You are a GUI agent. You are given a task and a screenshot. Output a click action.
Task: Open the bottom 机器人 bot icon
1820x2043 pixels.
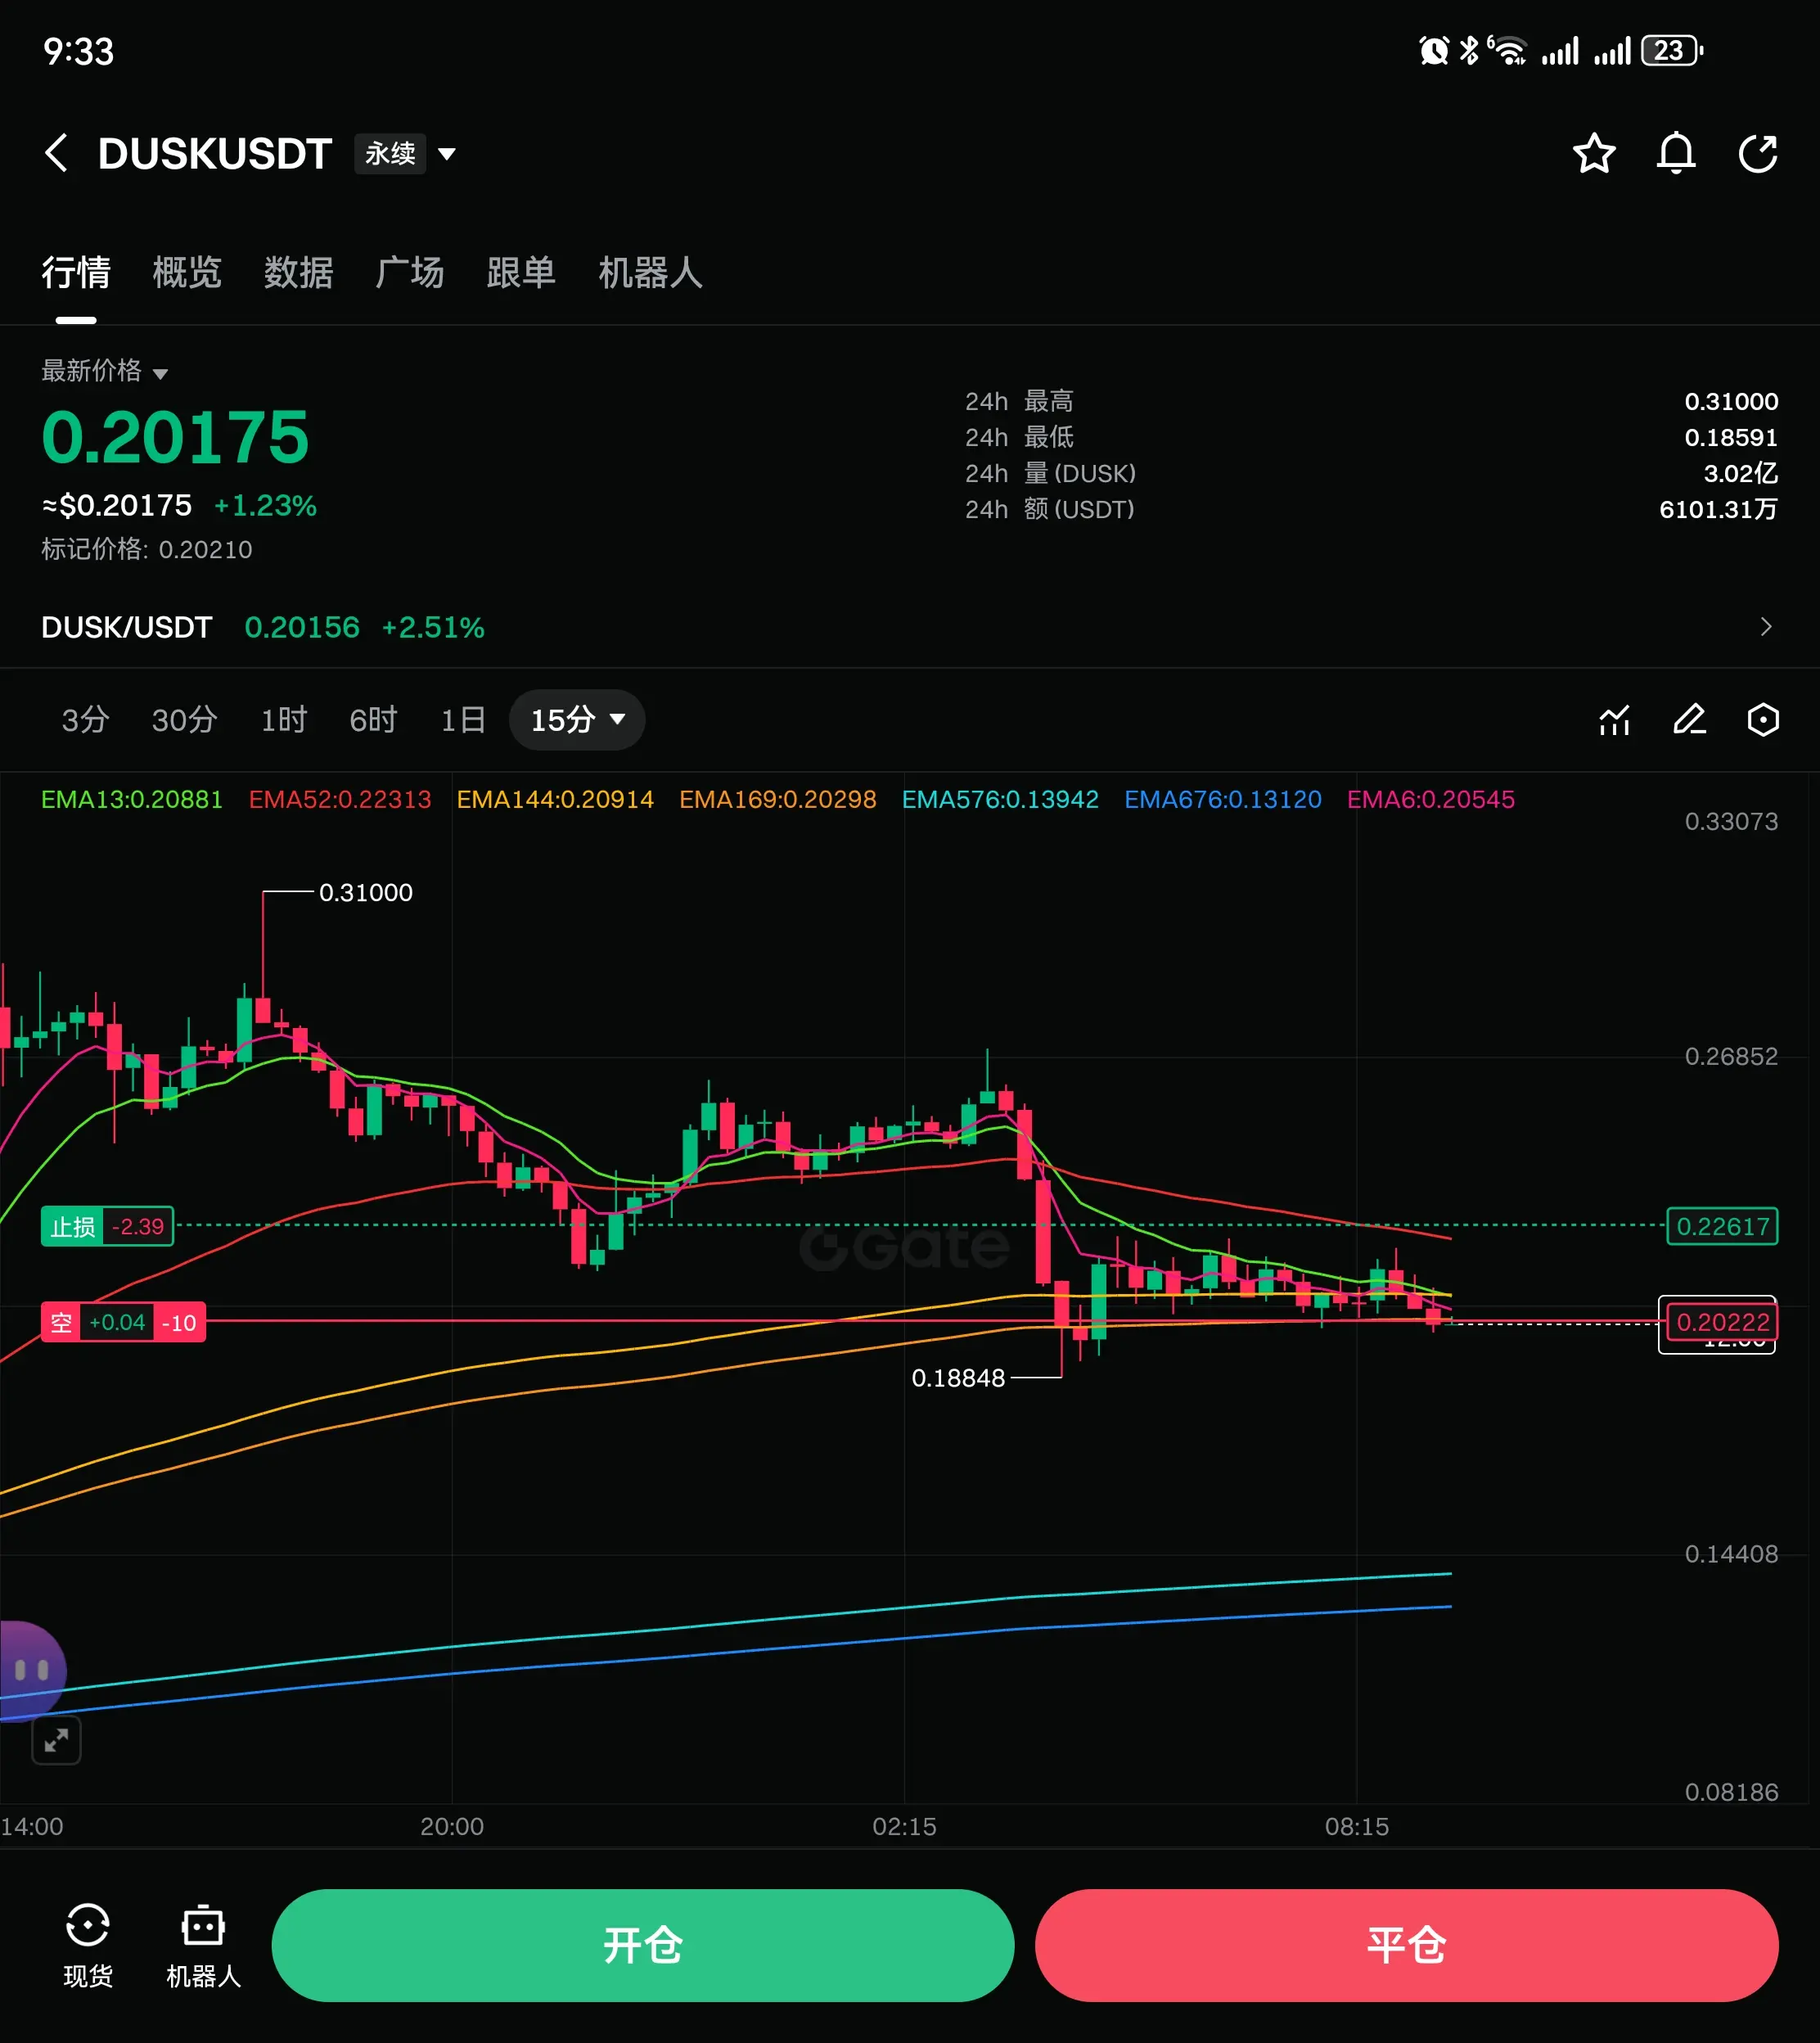coord(203,1944)
